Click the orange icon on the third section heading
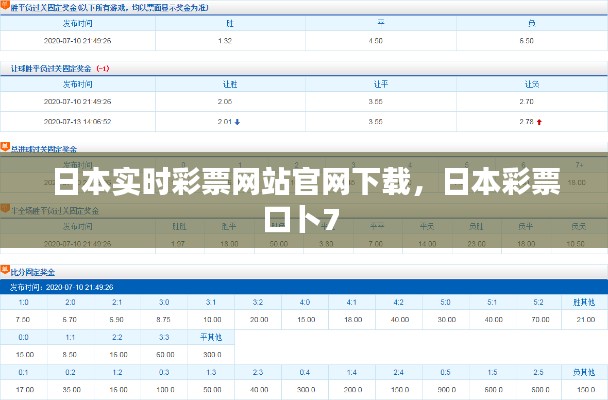This screenshot has height=400, width=608. click(x=5, y=146)
